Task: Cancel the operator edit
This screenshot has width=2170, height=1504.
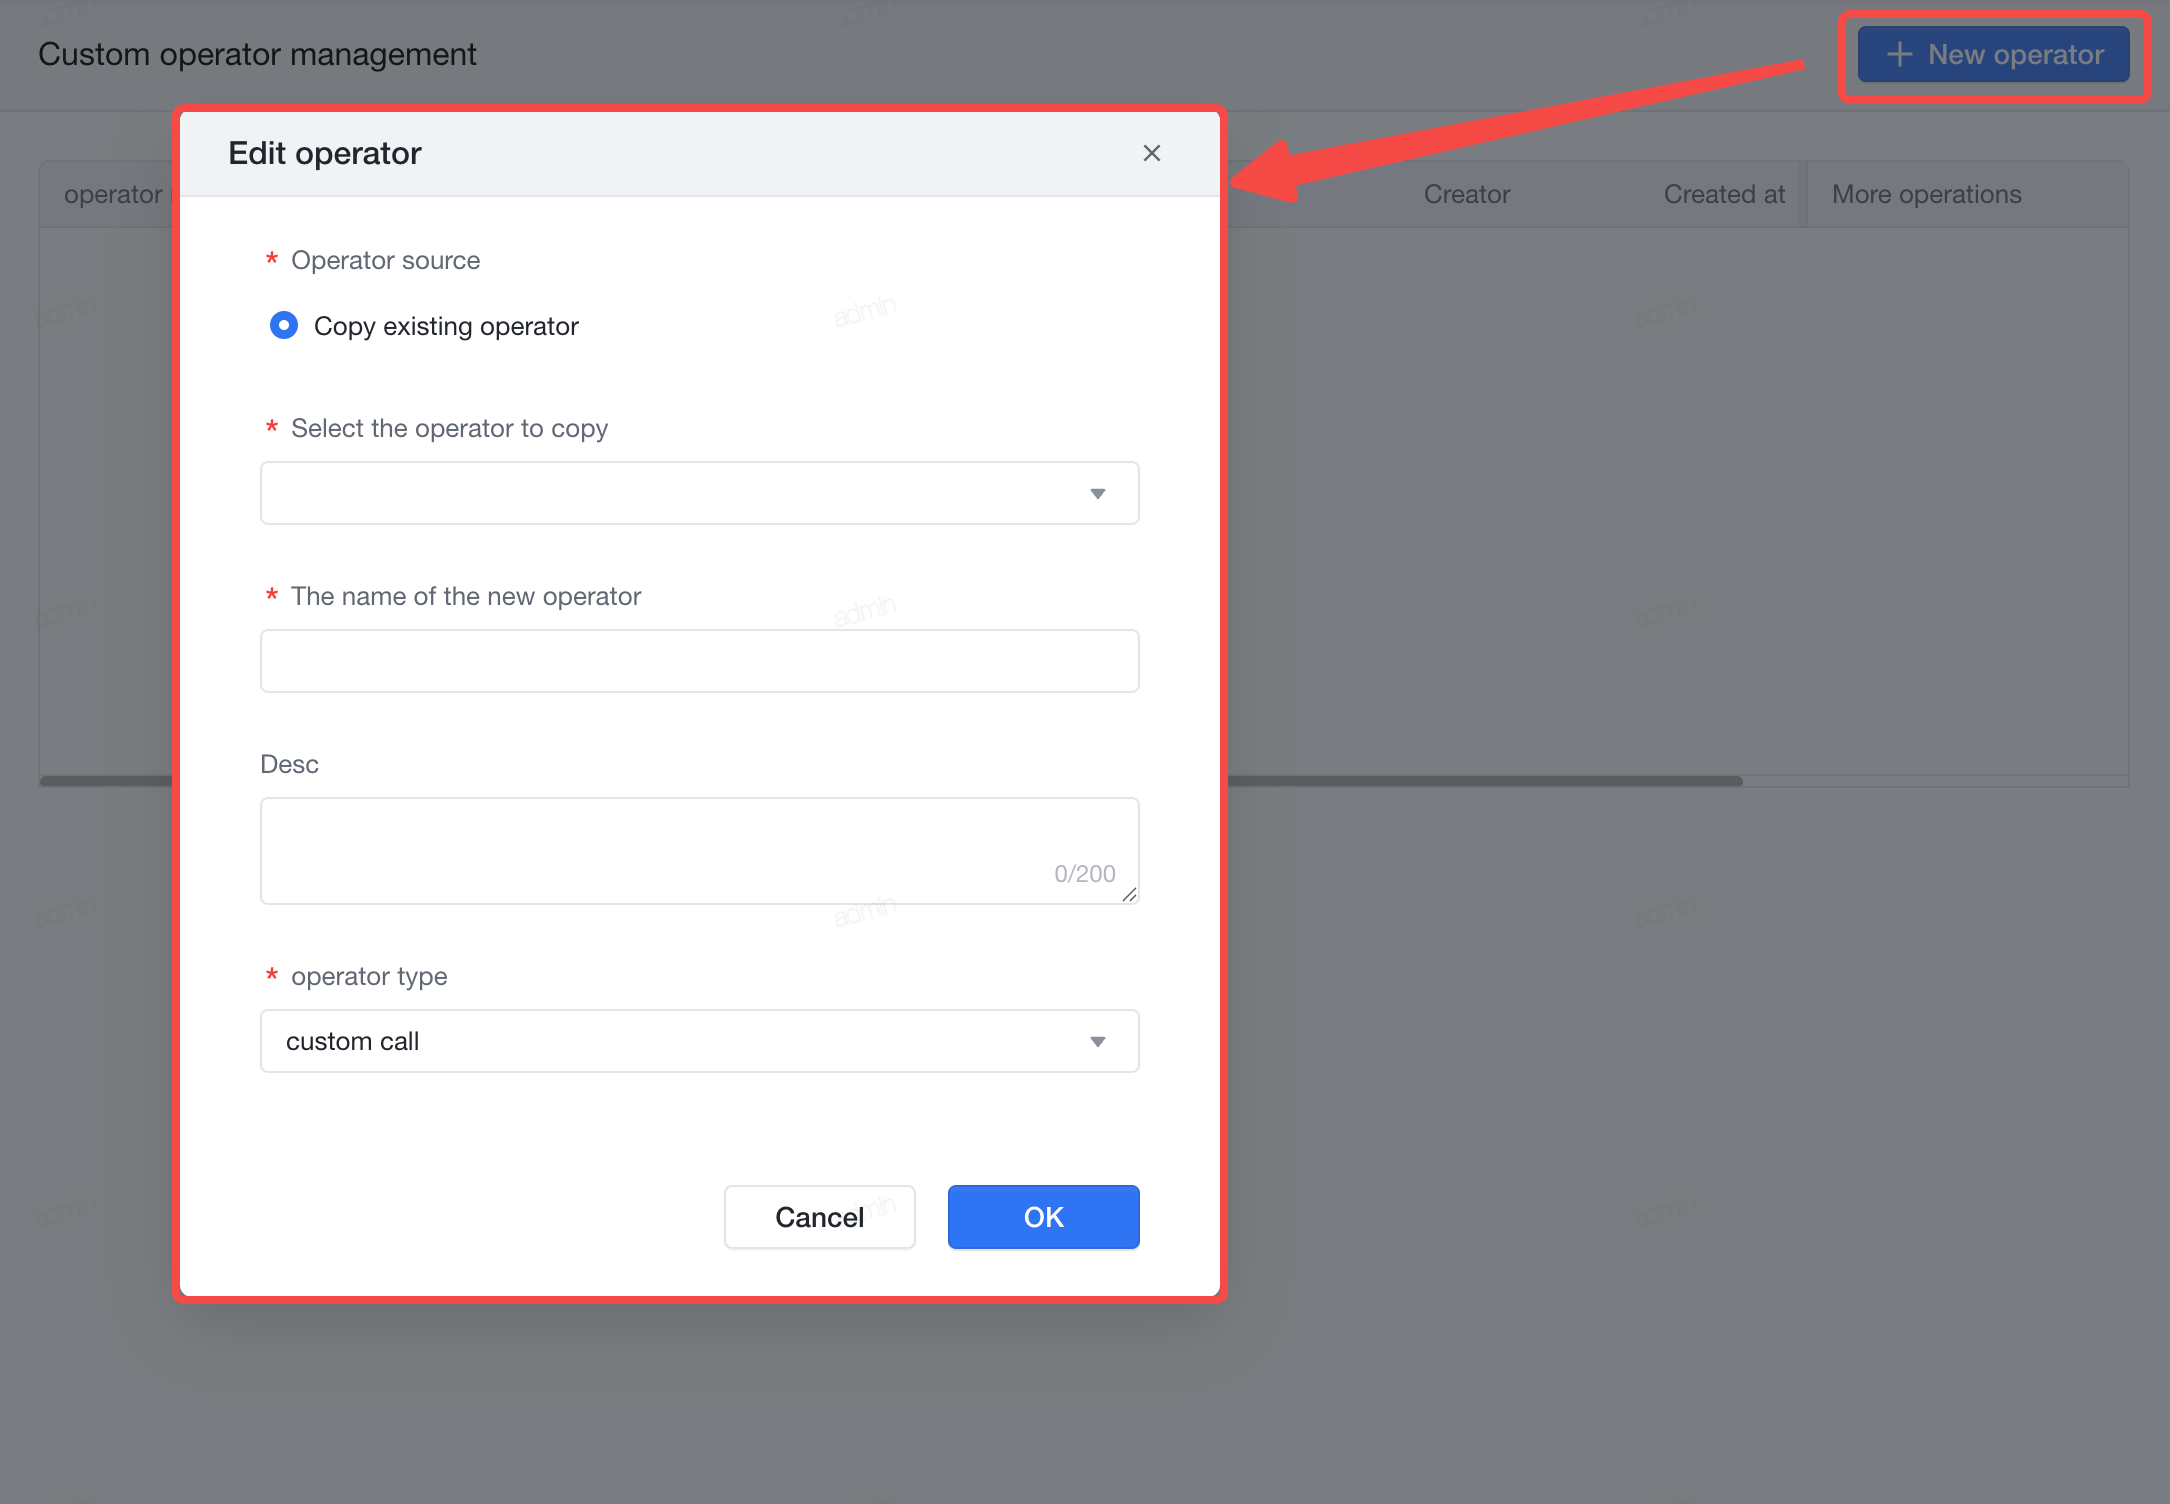Action: pyautogui.click(x=819, y=1217)
